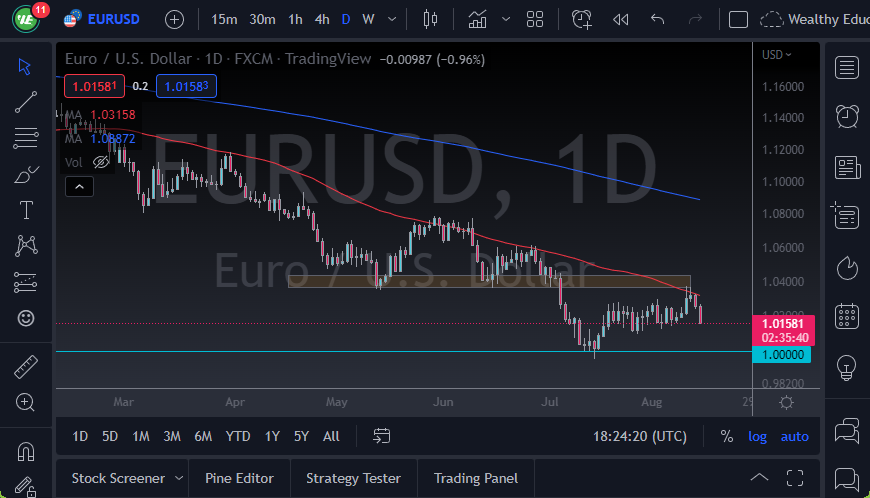
Task: Toggle the percent scale mode
Action: click(x=726, y=436)
